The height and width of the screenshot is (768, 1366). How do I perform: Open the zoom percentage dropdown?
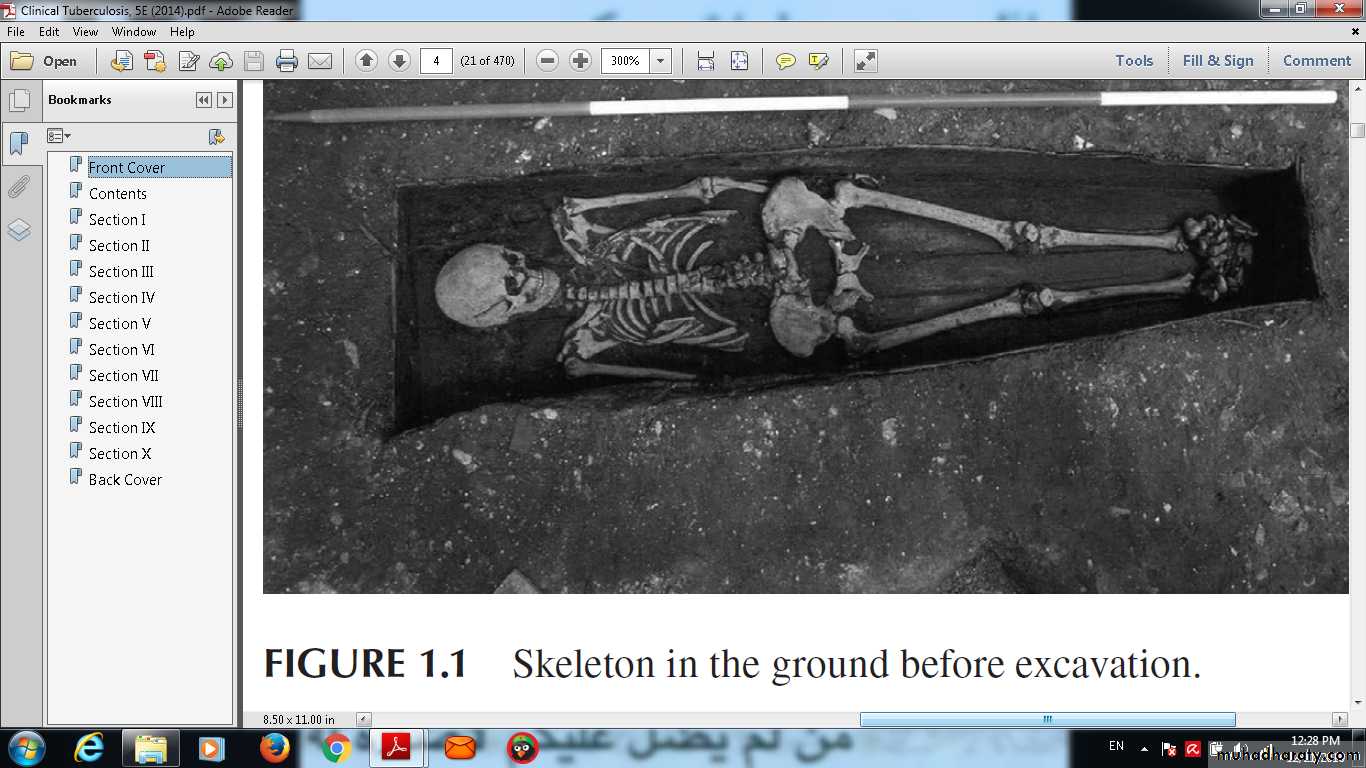[660, 61]
